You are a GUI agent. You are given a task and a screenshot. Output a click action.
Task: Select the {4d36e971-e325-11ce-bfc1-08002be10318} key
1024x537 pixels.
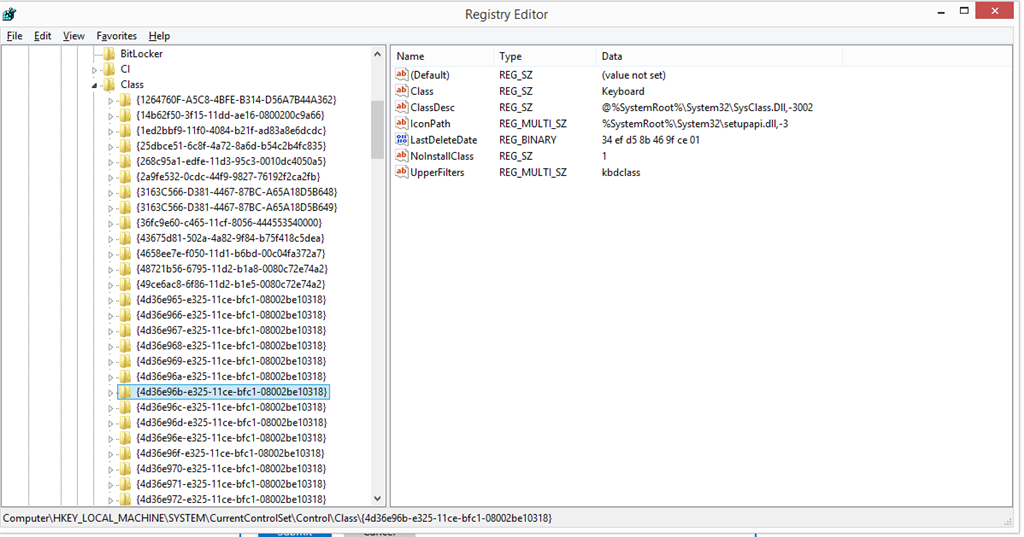[x=231, y=484]
